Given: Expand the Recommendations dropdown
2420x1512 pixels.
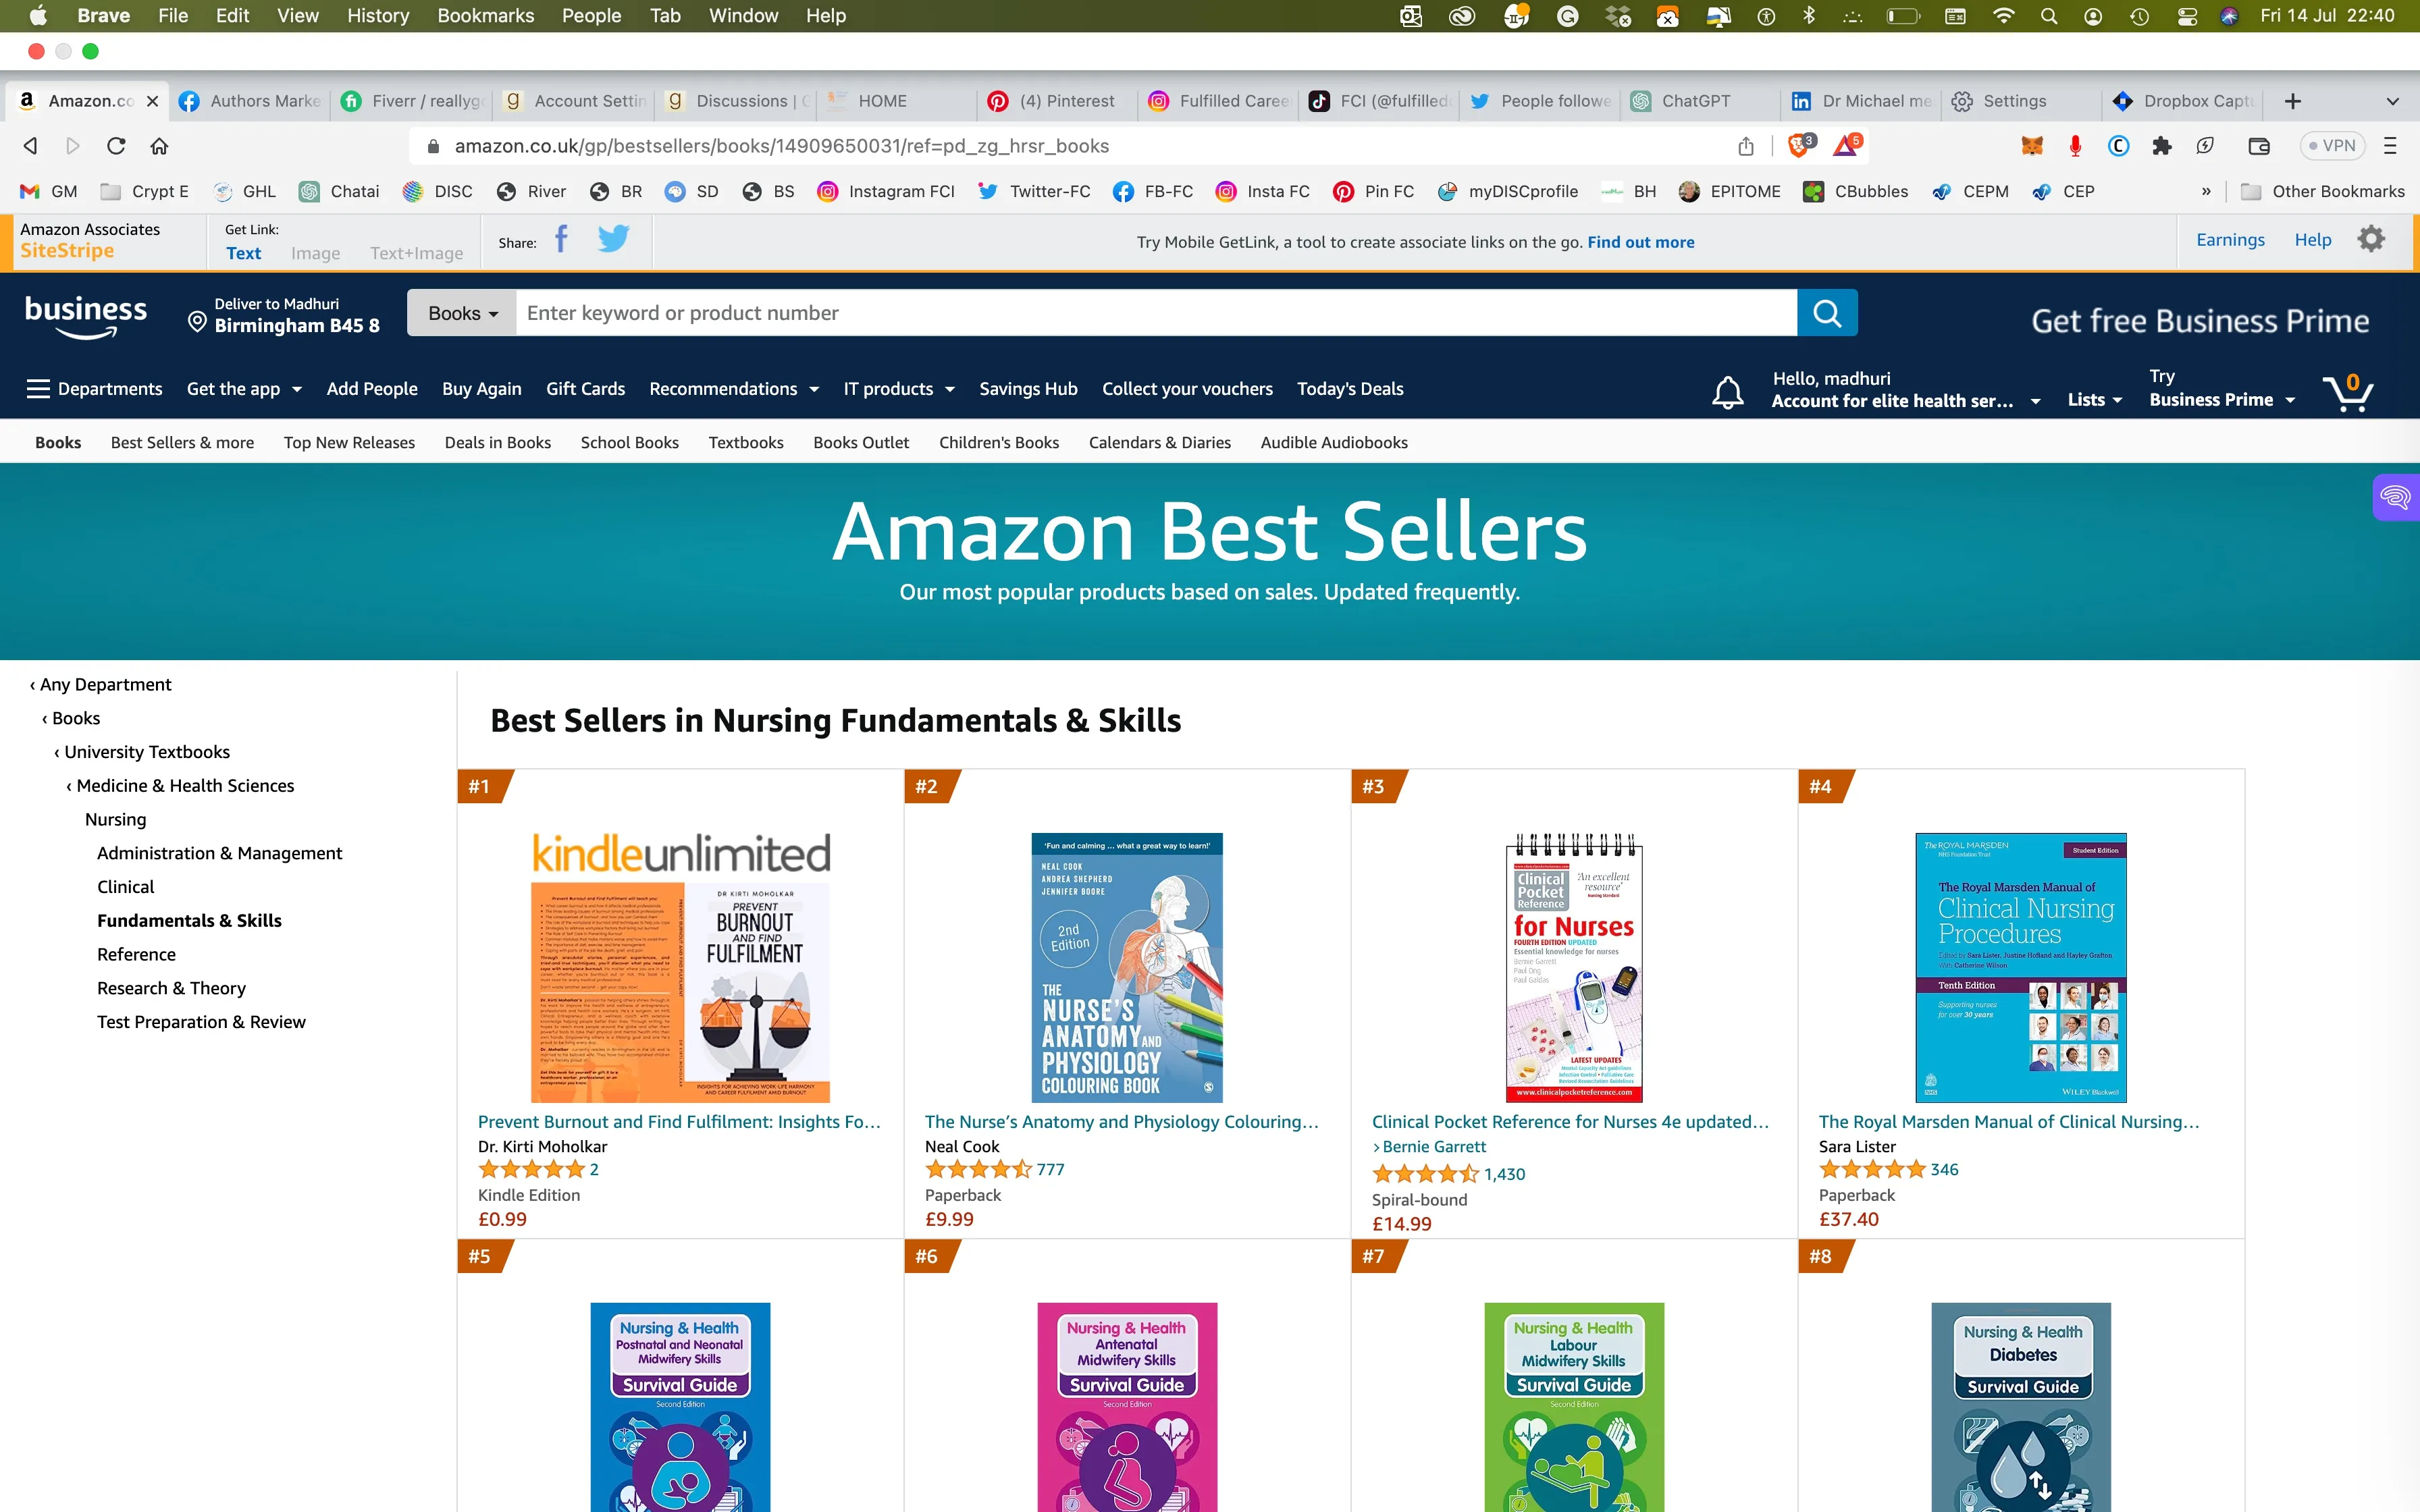Looking at the screenshot, I should 734,389.
